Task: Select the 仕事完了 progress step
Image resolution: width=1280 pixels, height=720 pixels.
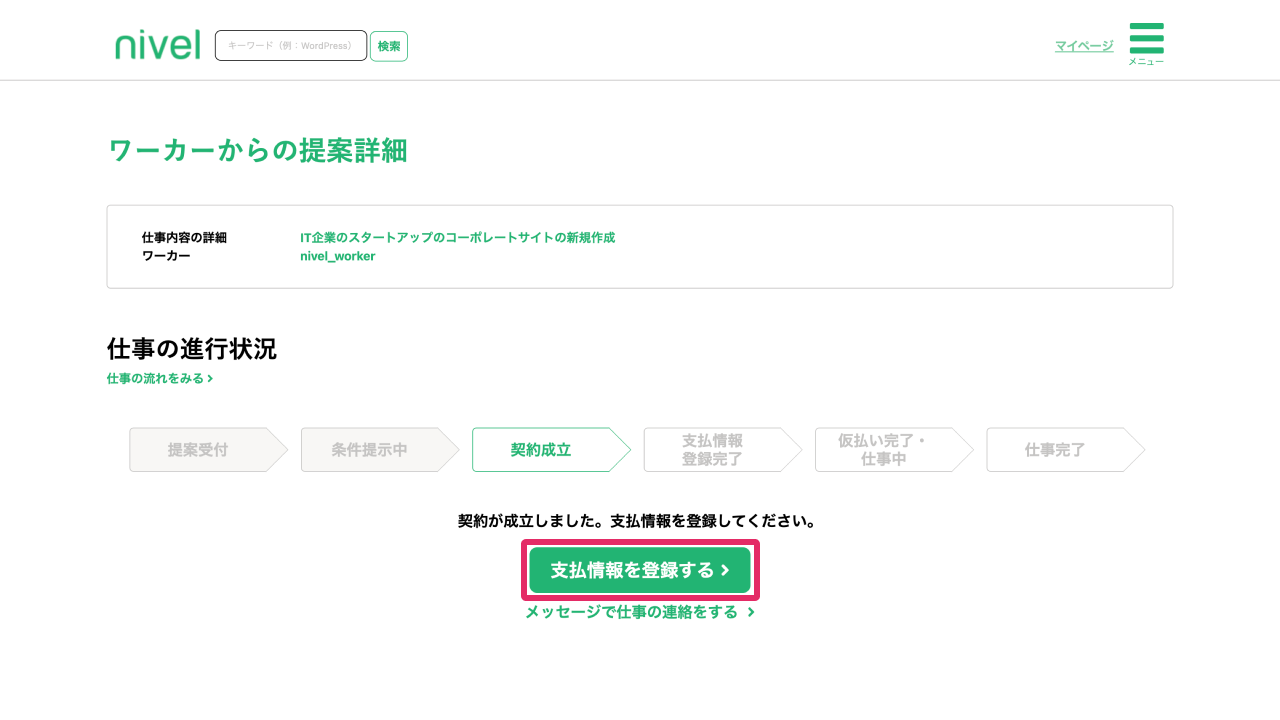Action: tap(1066, 450)
